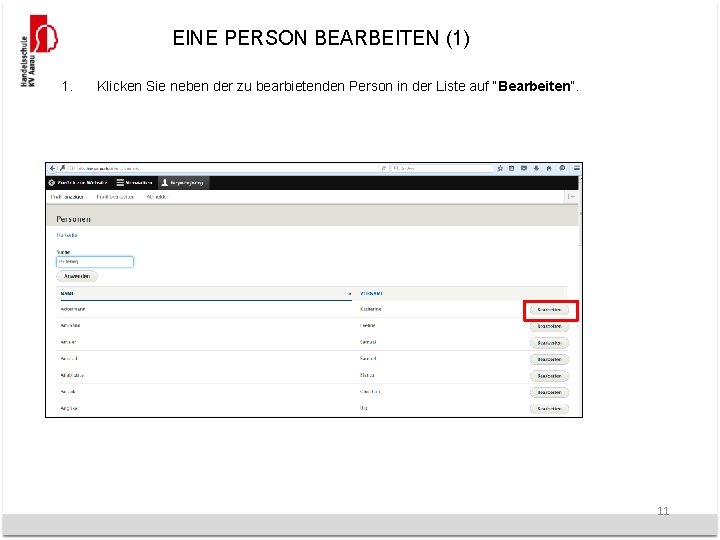This screenshot has width=720, height=540.
Task: Click the browser search box
Action: (x=442, y=169)
